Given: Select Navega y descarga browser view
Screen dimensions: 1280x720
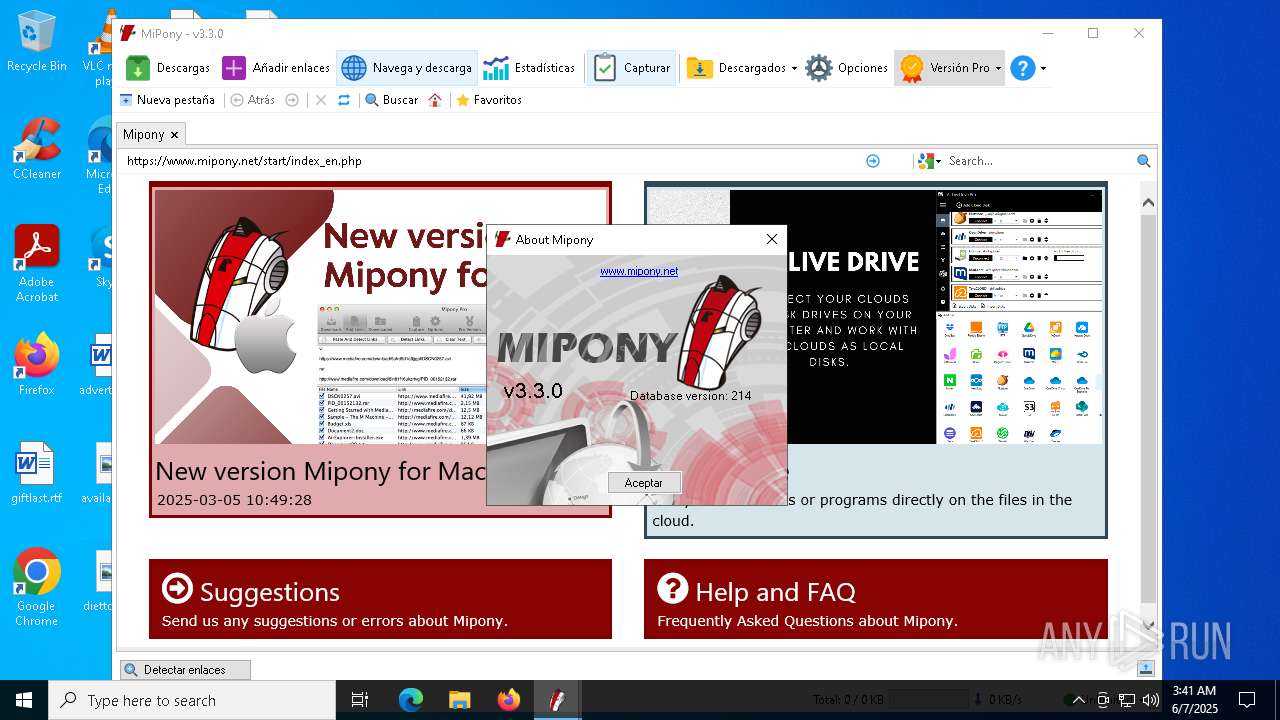Looking at the screenshot, I should 407,68.
